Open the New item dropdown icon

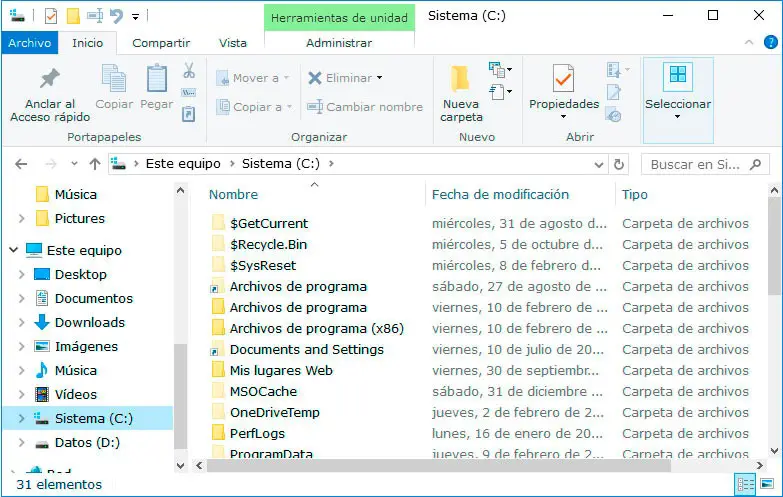click(500, 70)
